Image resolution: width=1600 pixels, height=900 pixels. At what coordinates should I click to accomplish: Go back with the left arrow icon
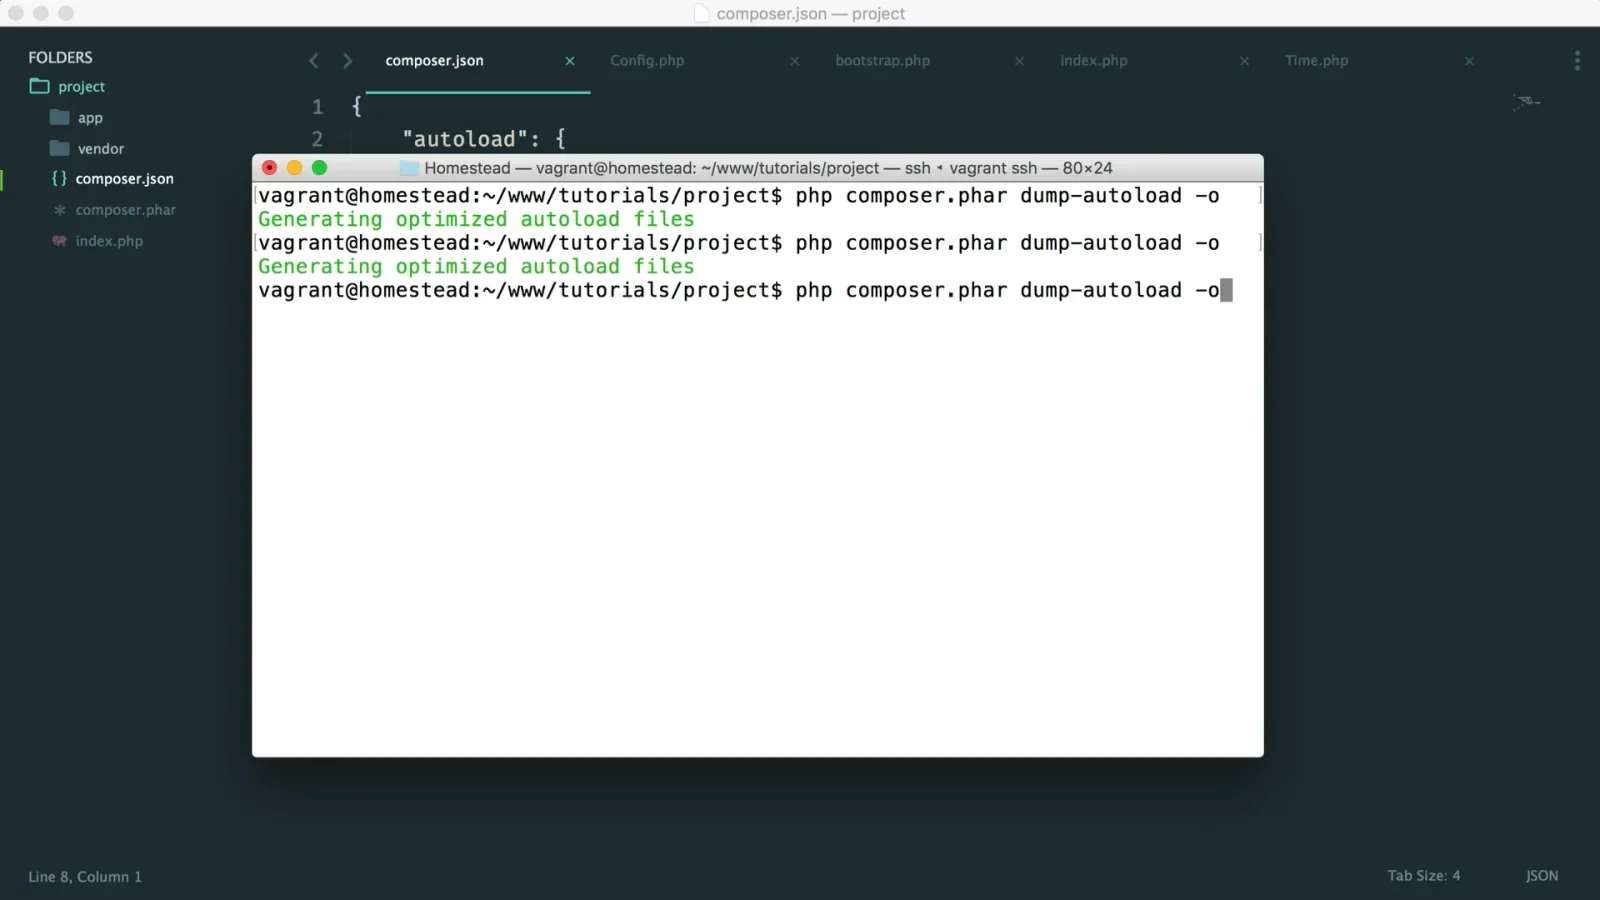click(313, 61)
